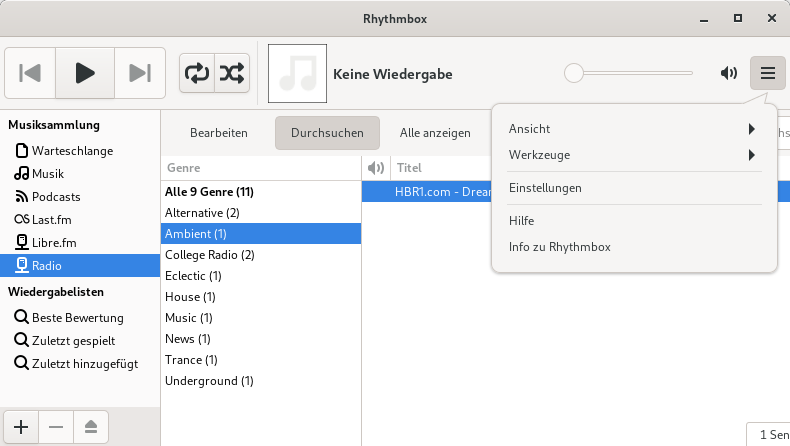The height and width of the screenshot is (446, 790).
Task: Select the HBR1.com station row
Action: click(427, 192)
